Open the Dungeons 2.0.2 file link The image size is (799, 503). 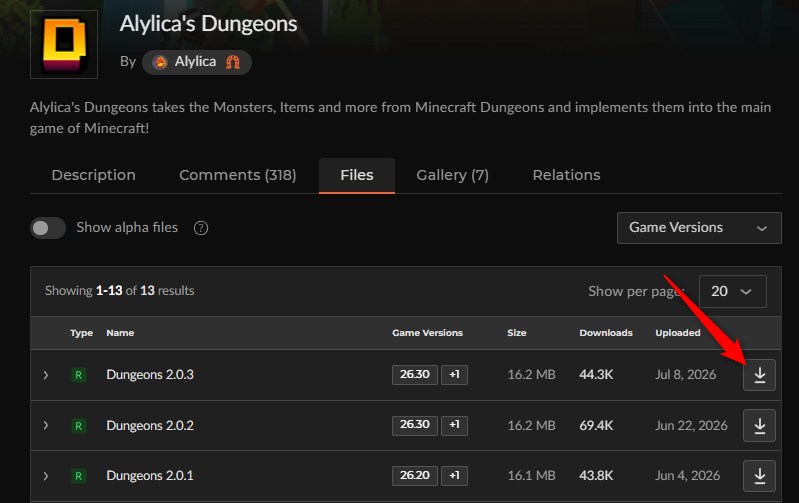click(150, 425)
